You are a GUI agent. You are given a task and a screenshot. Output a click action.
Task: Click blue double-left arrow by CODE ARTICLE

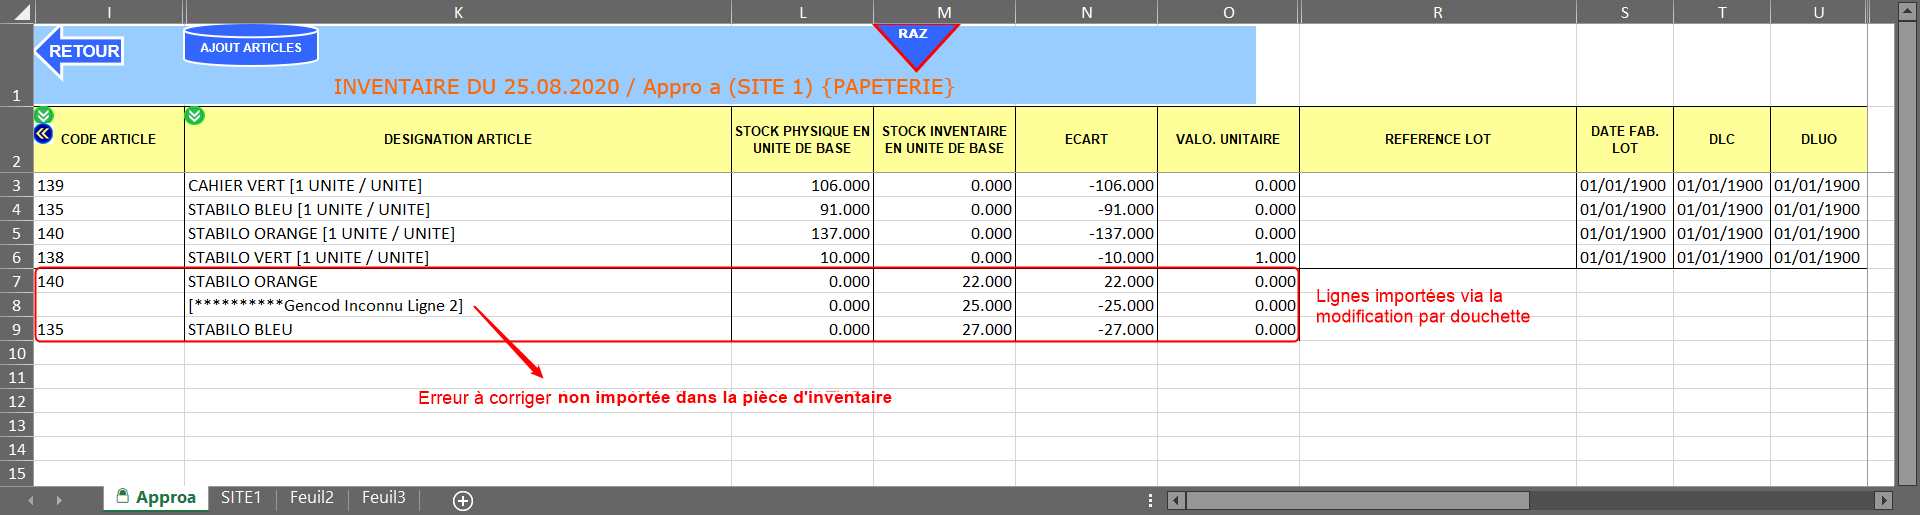[x=43, y=134]
